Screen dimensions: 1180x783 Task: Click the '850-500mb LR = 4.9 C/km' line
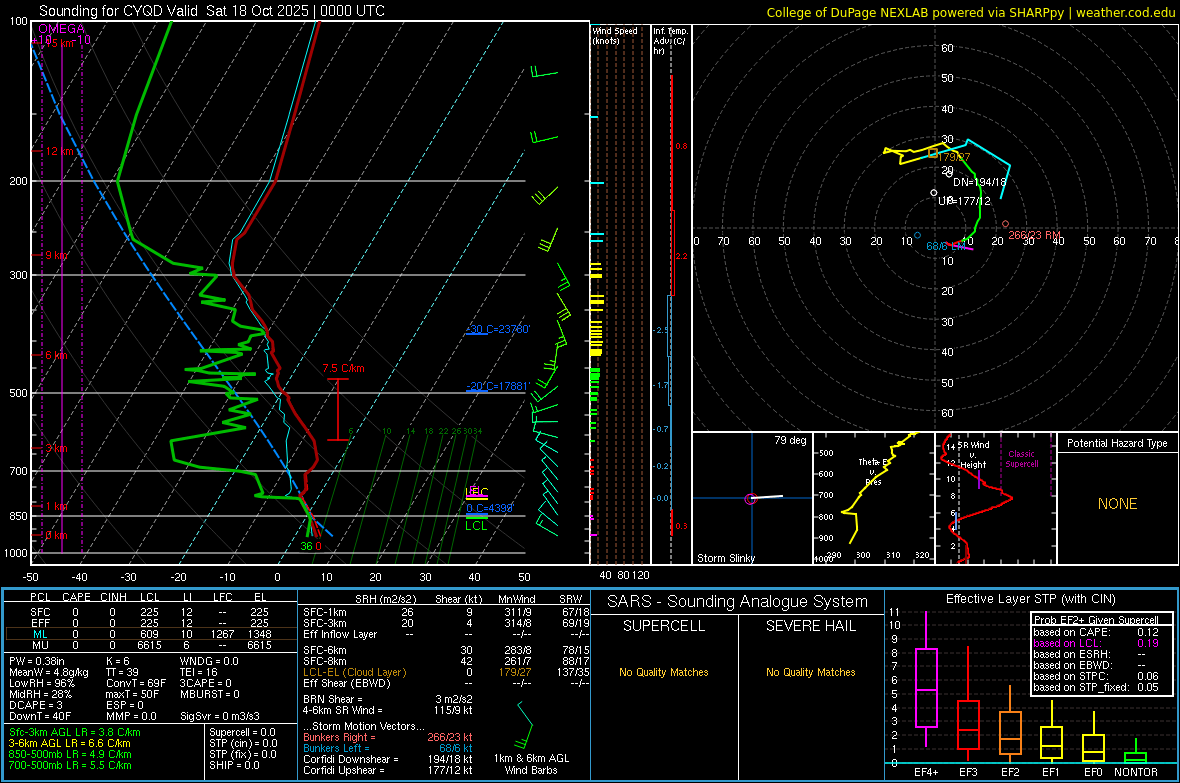(x=70, y=754)
